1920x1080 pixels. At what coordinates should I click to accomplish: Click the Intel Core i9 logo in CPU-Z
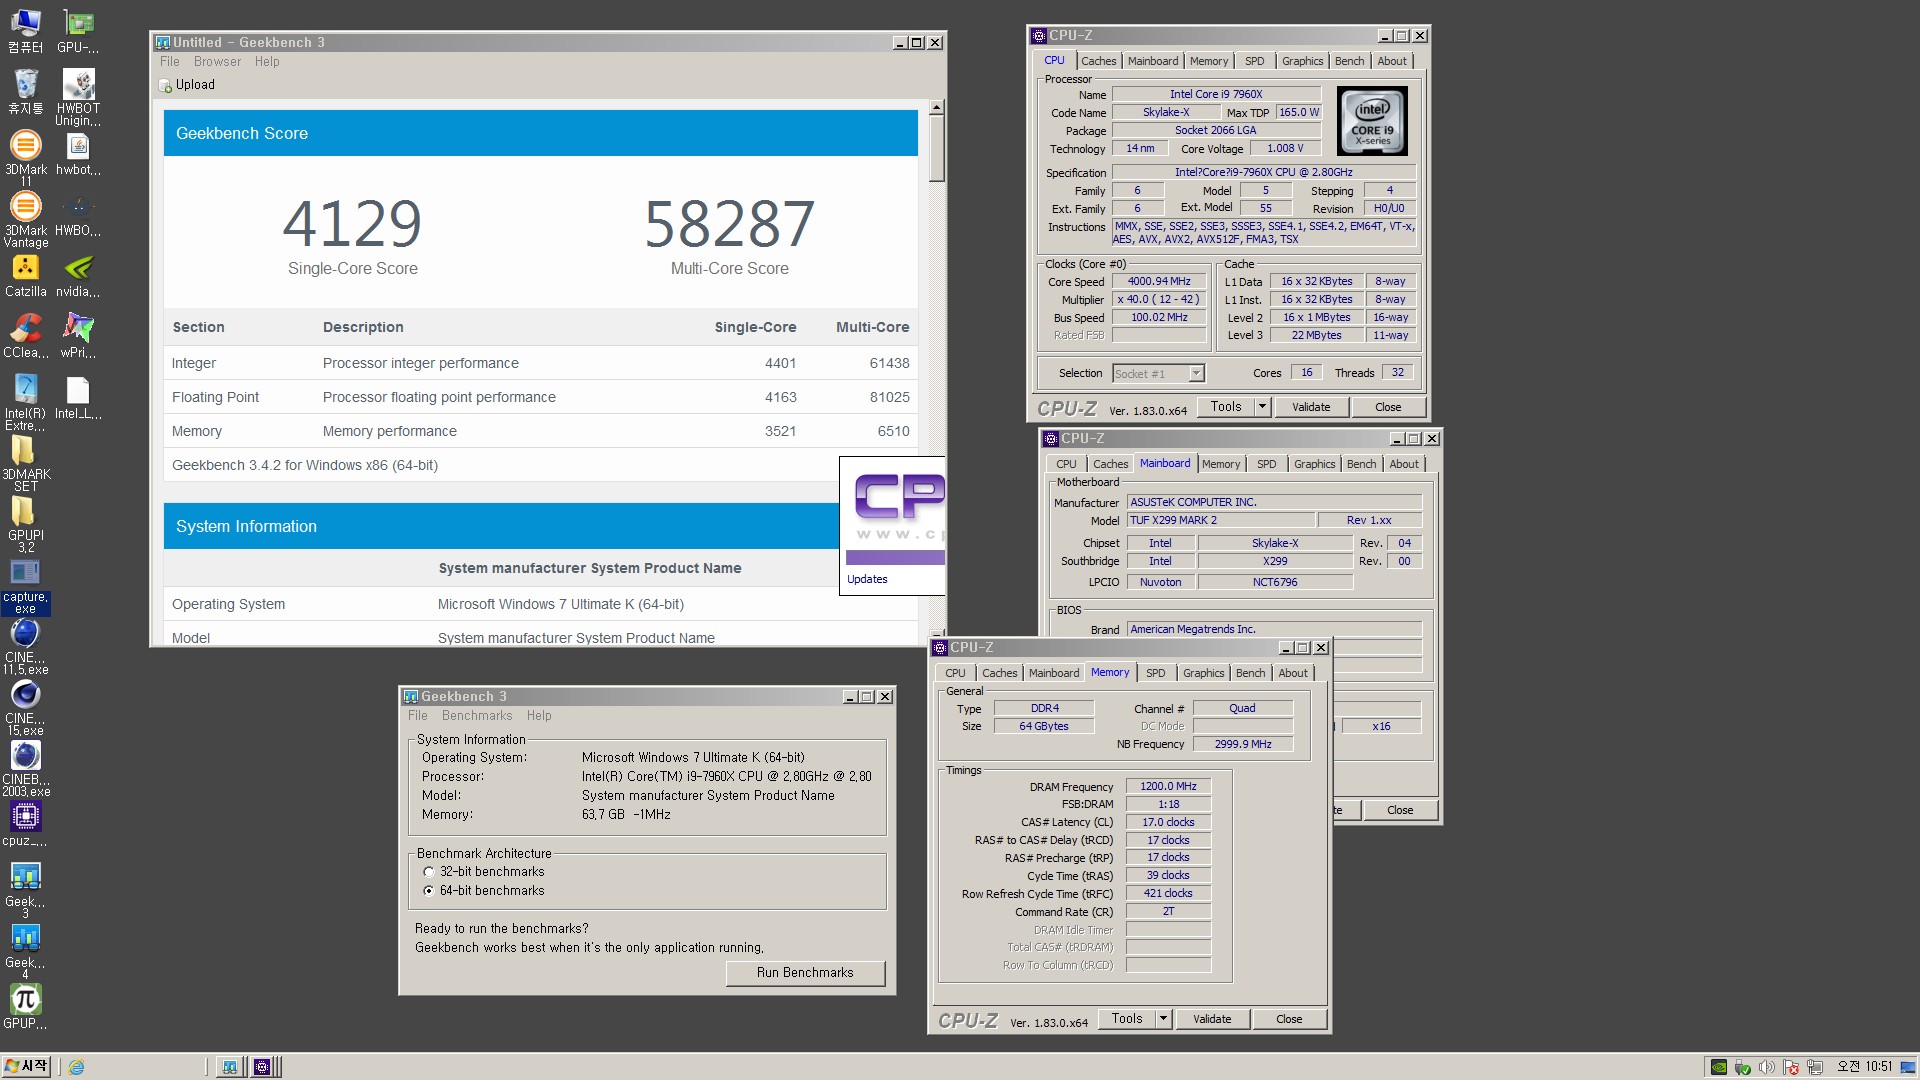click(x=1372, y=120)
